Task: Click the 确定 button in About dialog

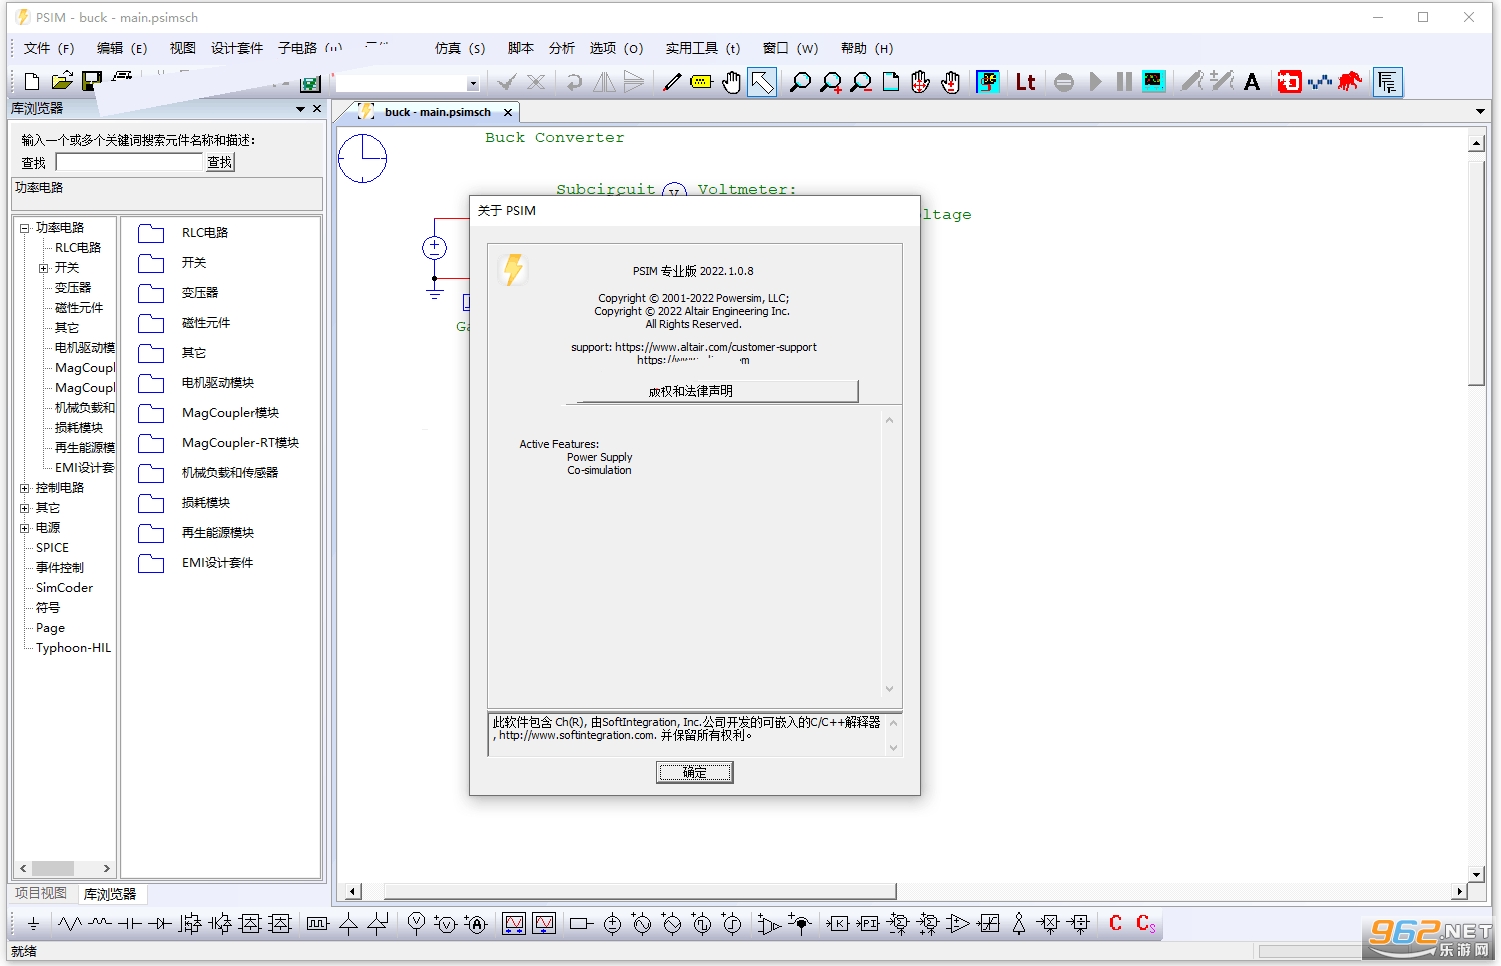Action: click(x=694, y=772)
